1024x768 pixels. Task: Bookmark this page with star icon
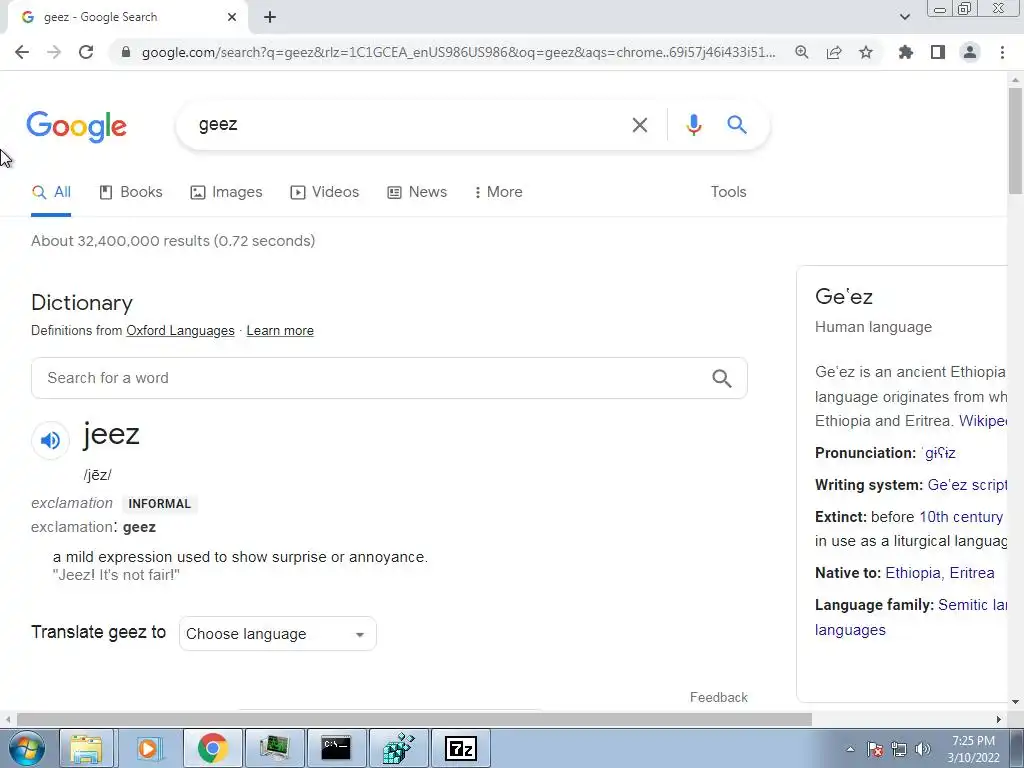pos(866,52)
